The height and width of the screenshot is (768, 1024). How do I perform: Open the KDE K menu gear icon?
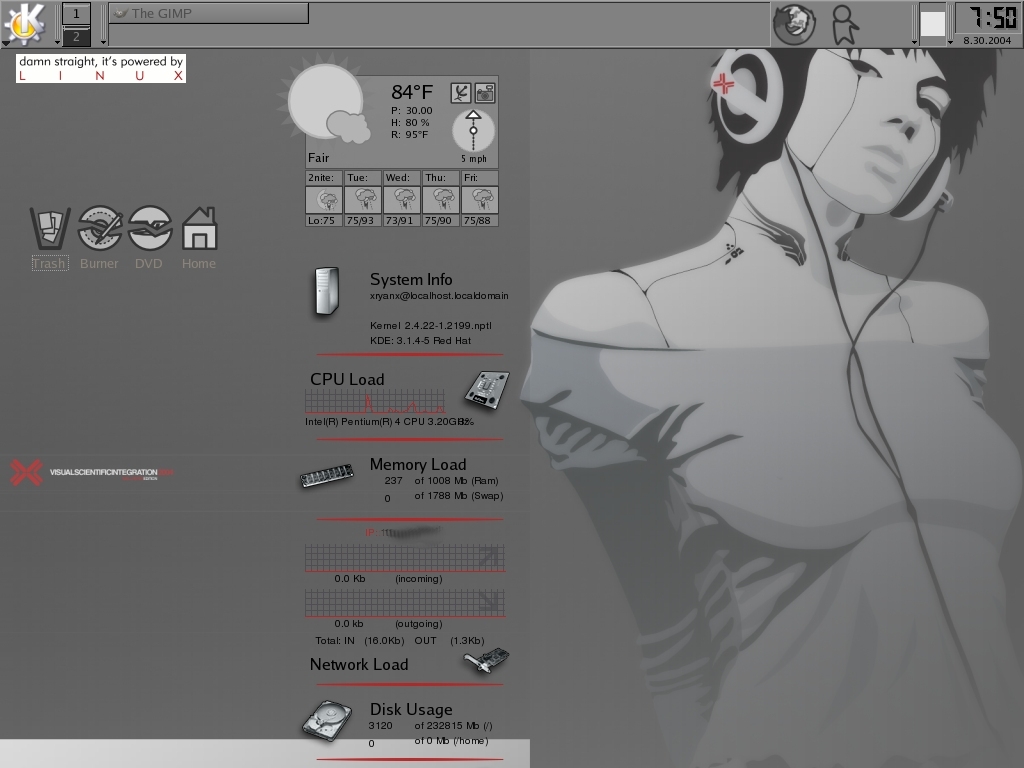point(24,24)
